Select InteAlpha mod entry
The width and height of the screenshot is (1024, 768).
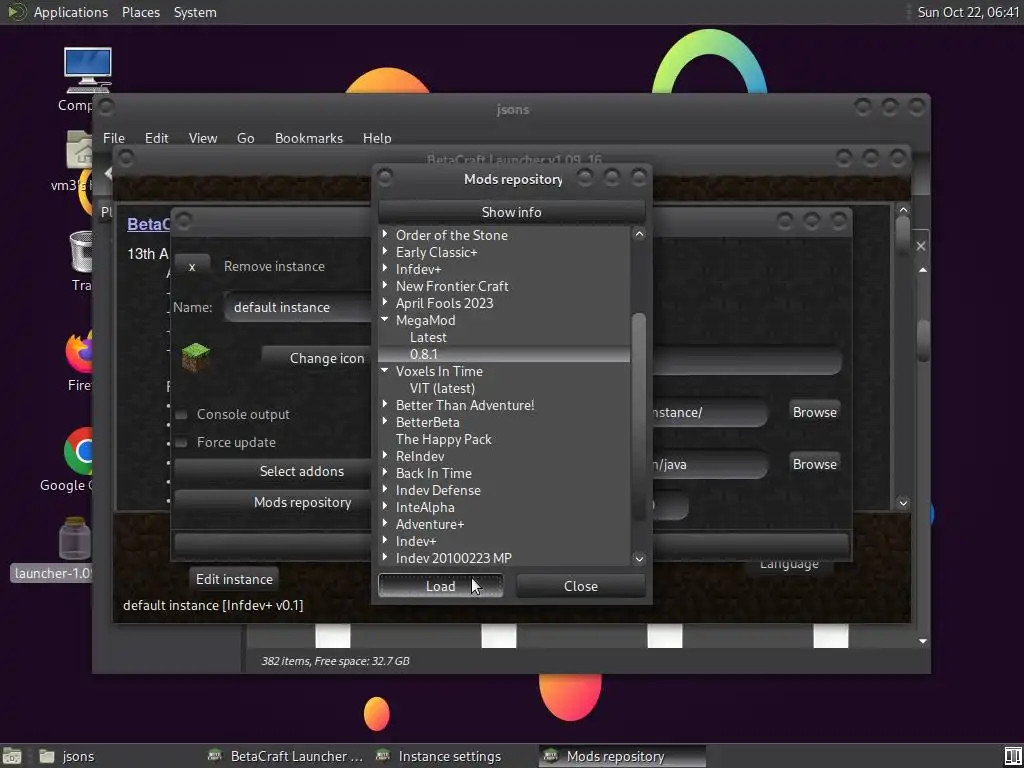[x=425, y=507]
